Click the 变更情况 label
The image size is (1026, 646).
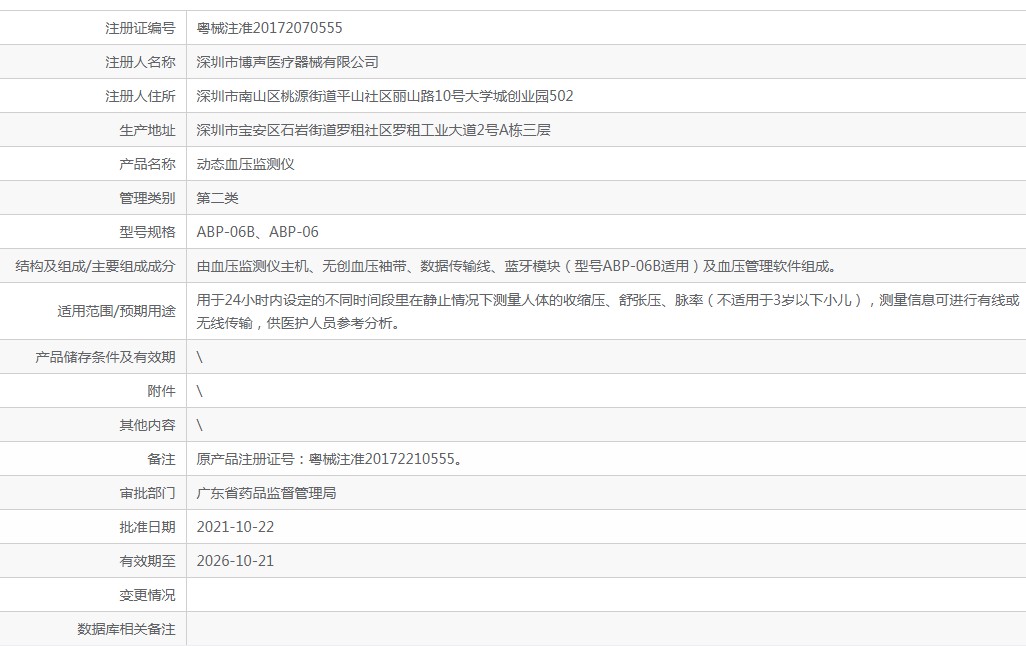[147, 596]
